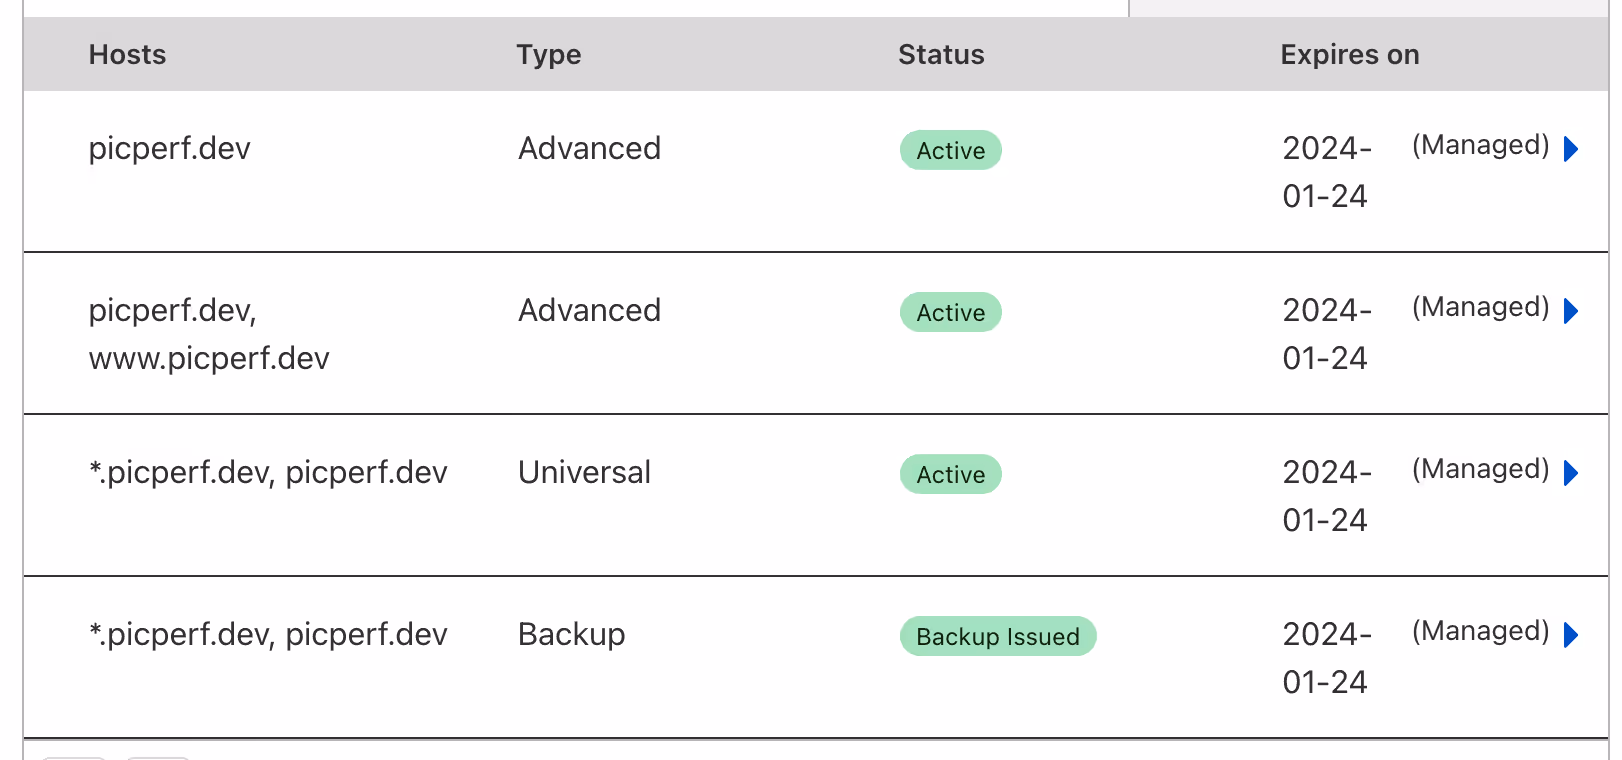Click (Managed) label in the Universal row
This screenshot has width=1622, height=760.
pyautogui.click(x=1480, y=469)
